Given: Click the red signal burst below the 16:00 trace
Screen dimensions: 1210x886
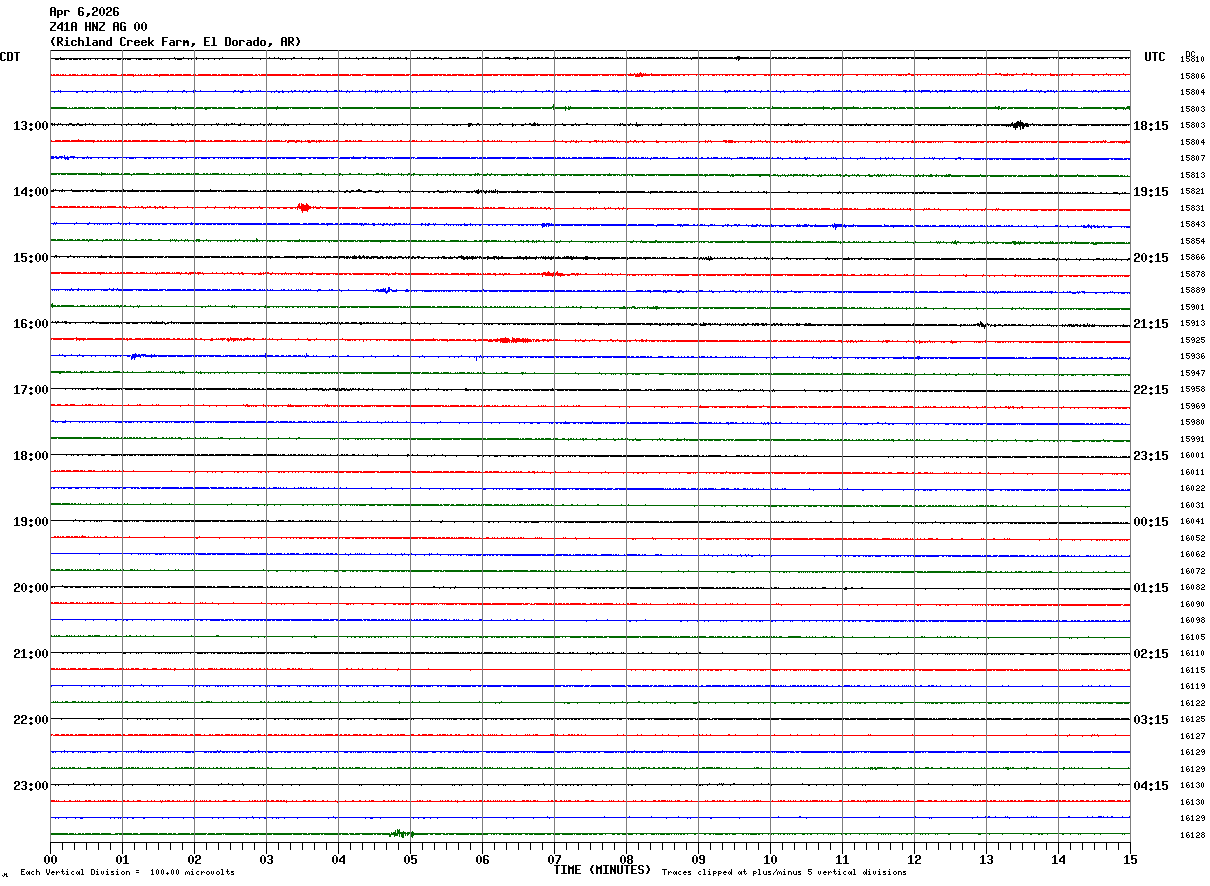Looking at the screenshot, I should tap(512, 340).
